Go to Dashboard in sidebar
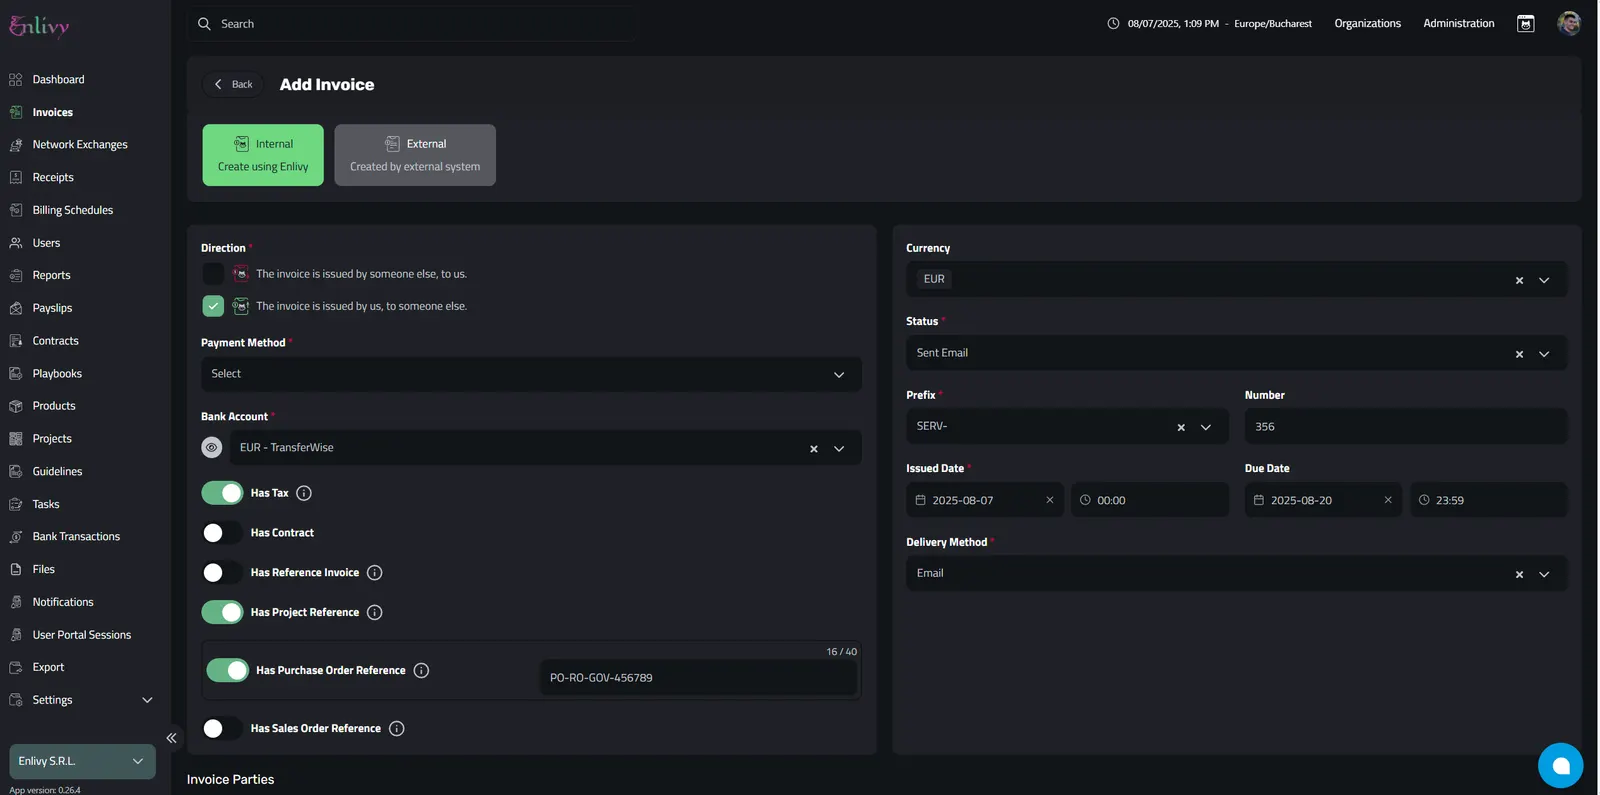Screen dimensions: 1600x795 [58, 80]
